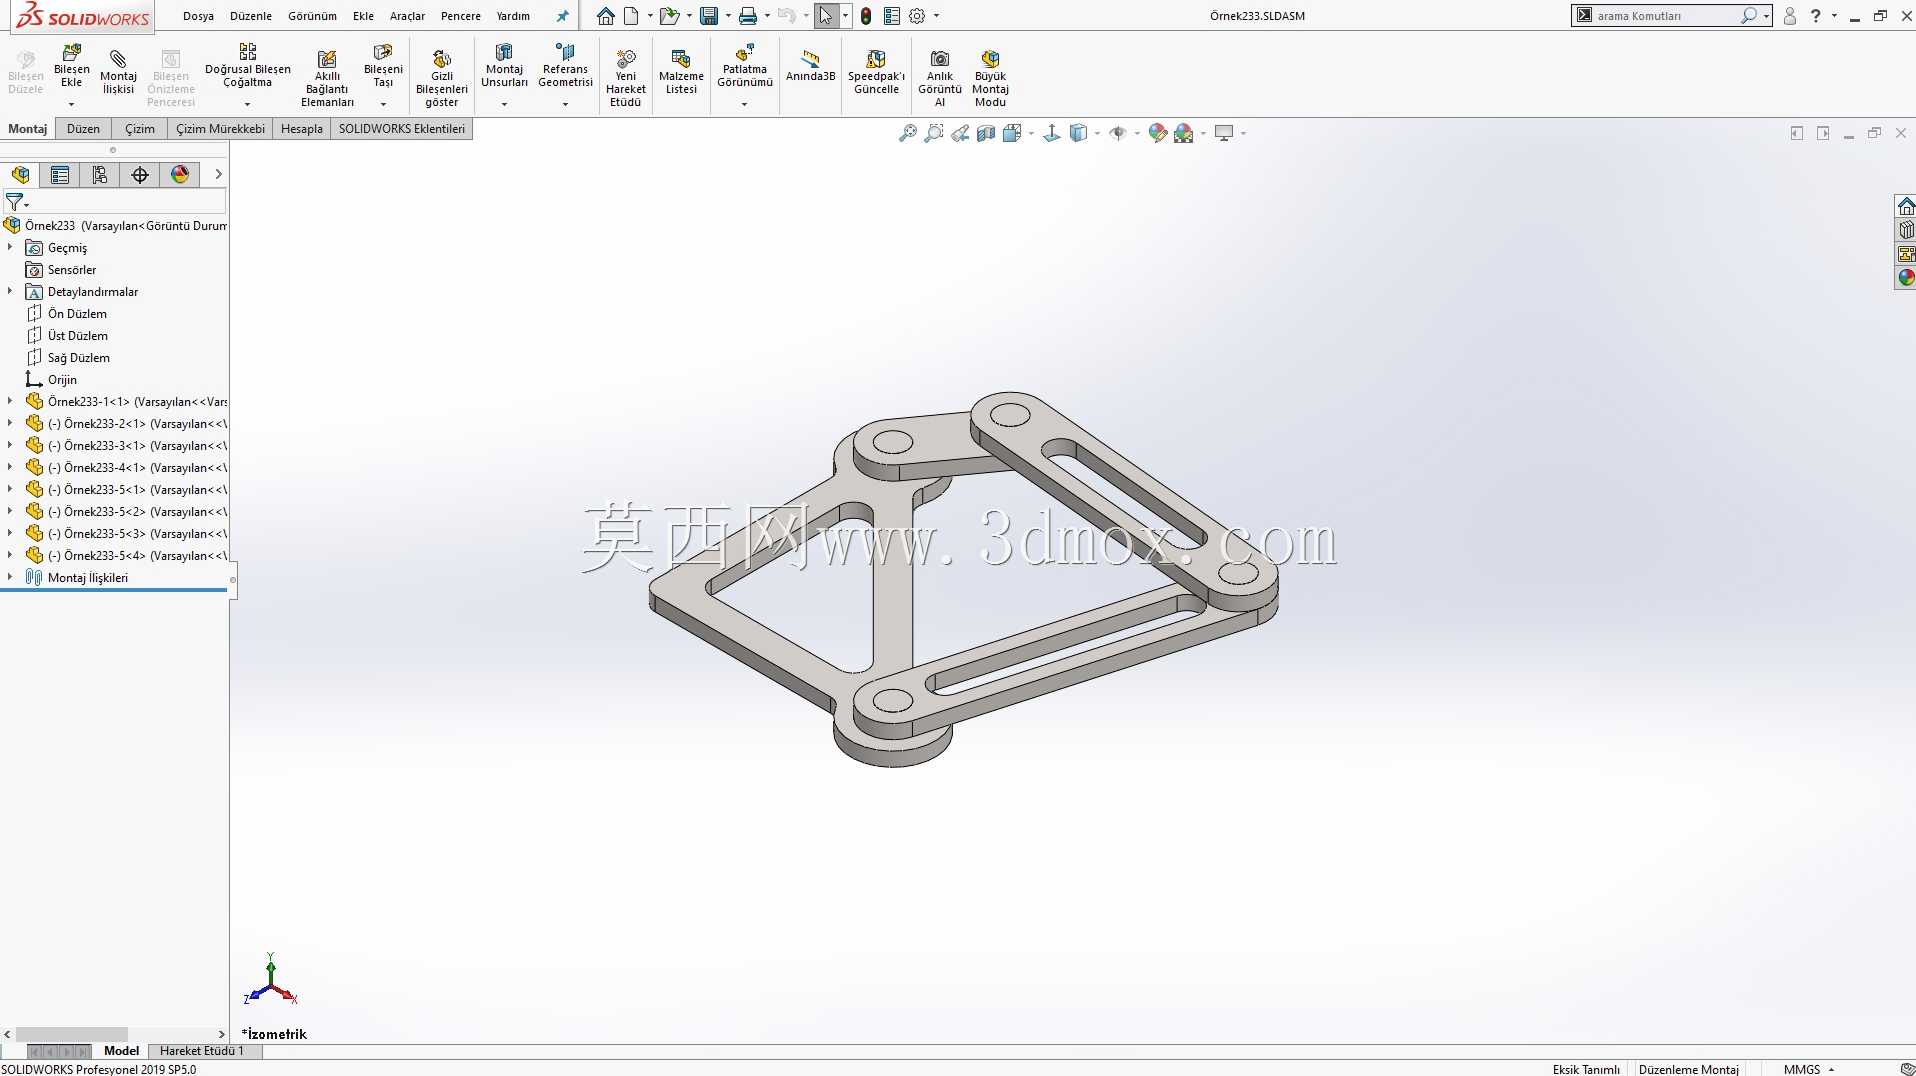The image size is (1916, 1076).
Task: Open the Araçlar menu
Action: click(x=407, y=16)
